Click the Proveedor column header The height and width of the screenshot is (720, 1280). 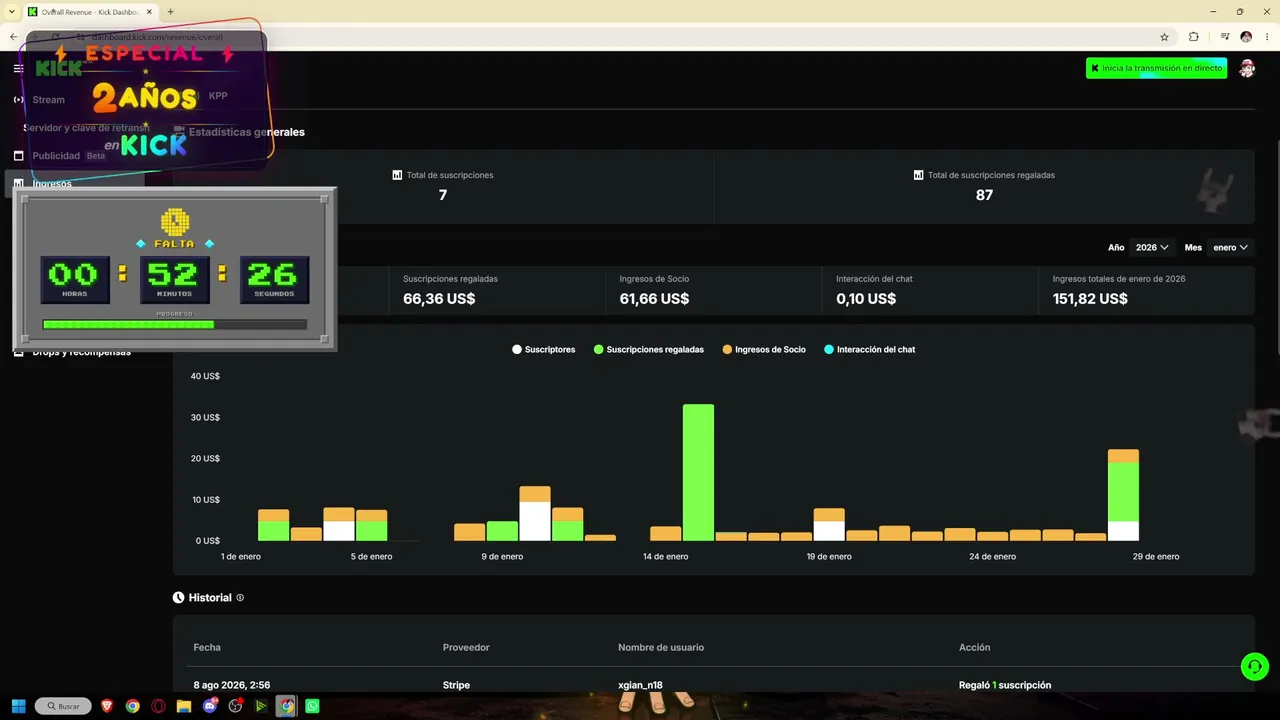coord(466,648)
